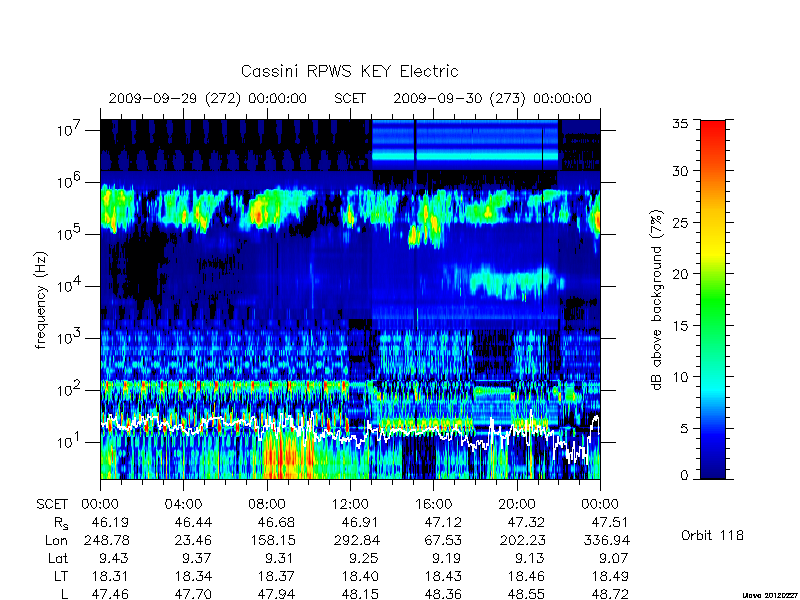
Task: Click the Lon value '336.94'
Action: click(607, 540)
